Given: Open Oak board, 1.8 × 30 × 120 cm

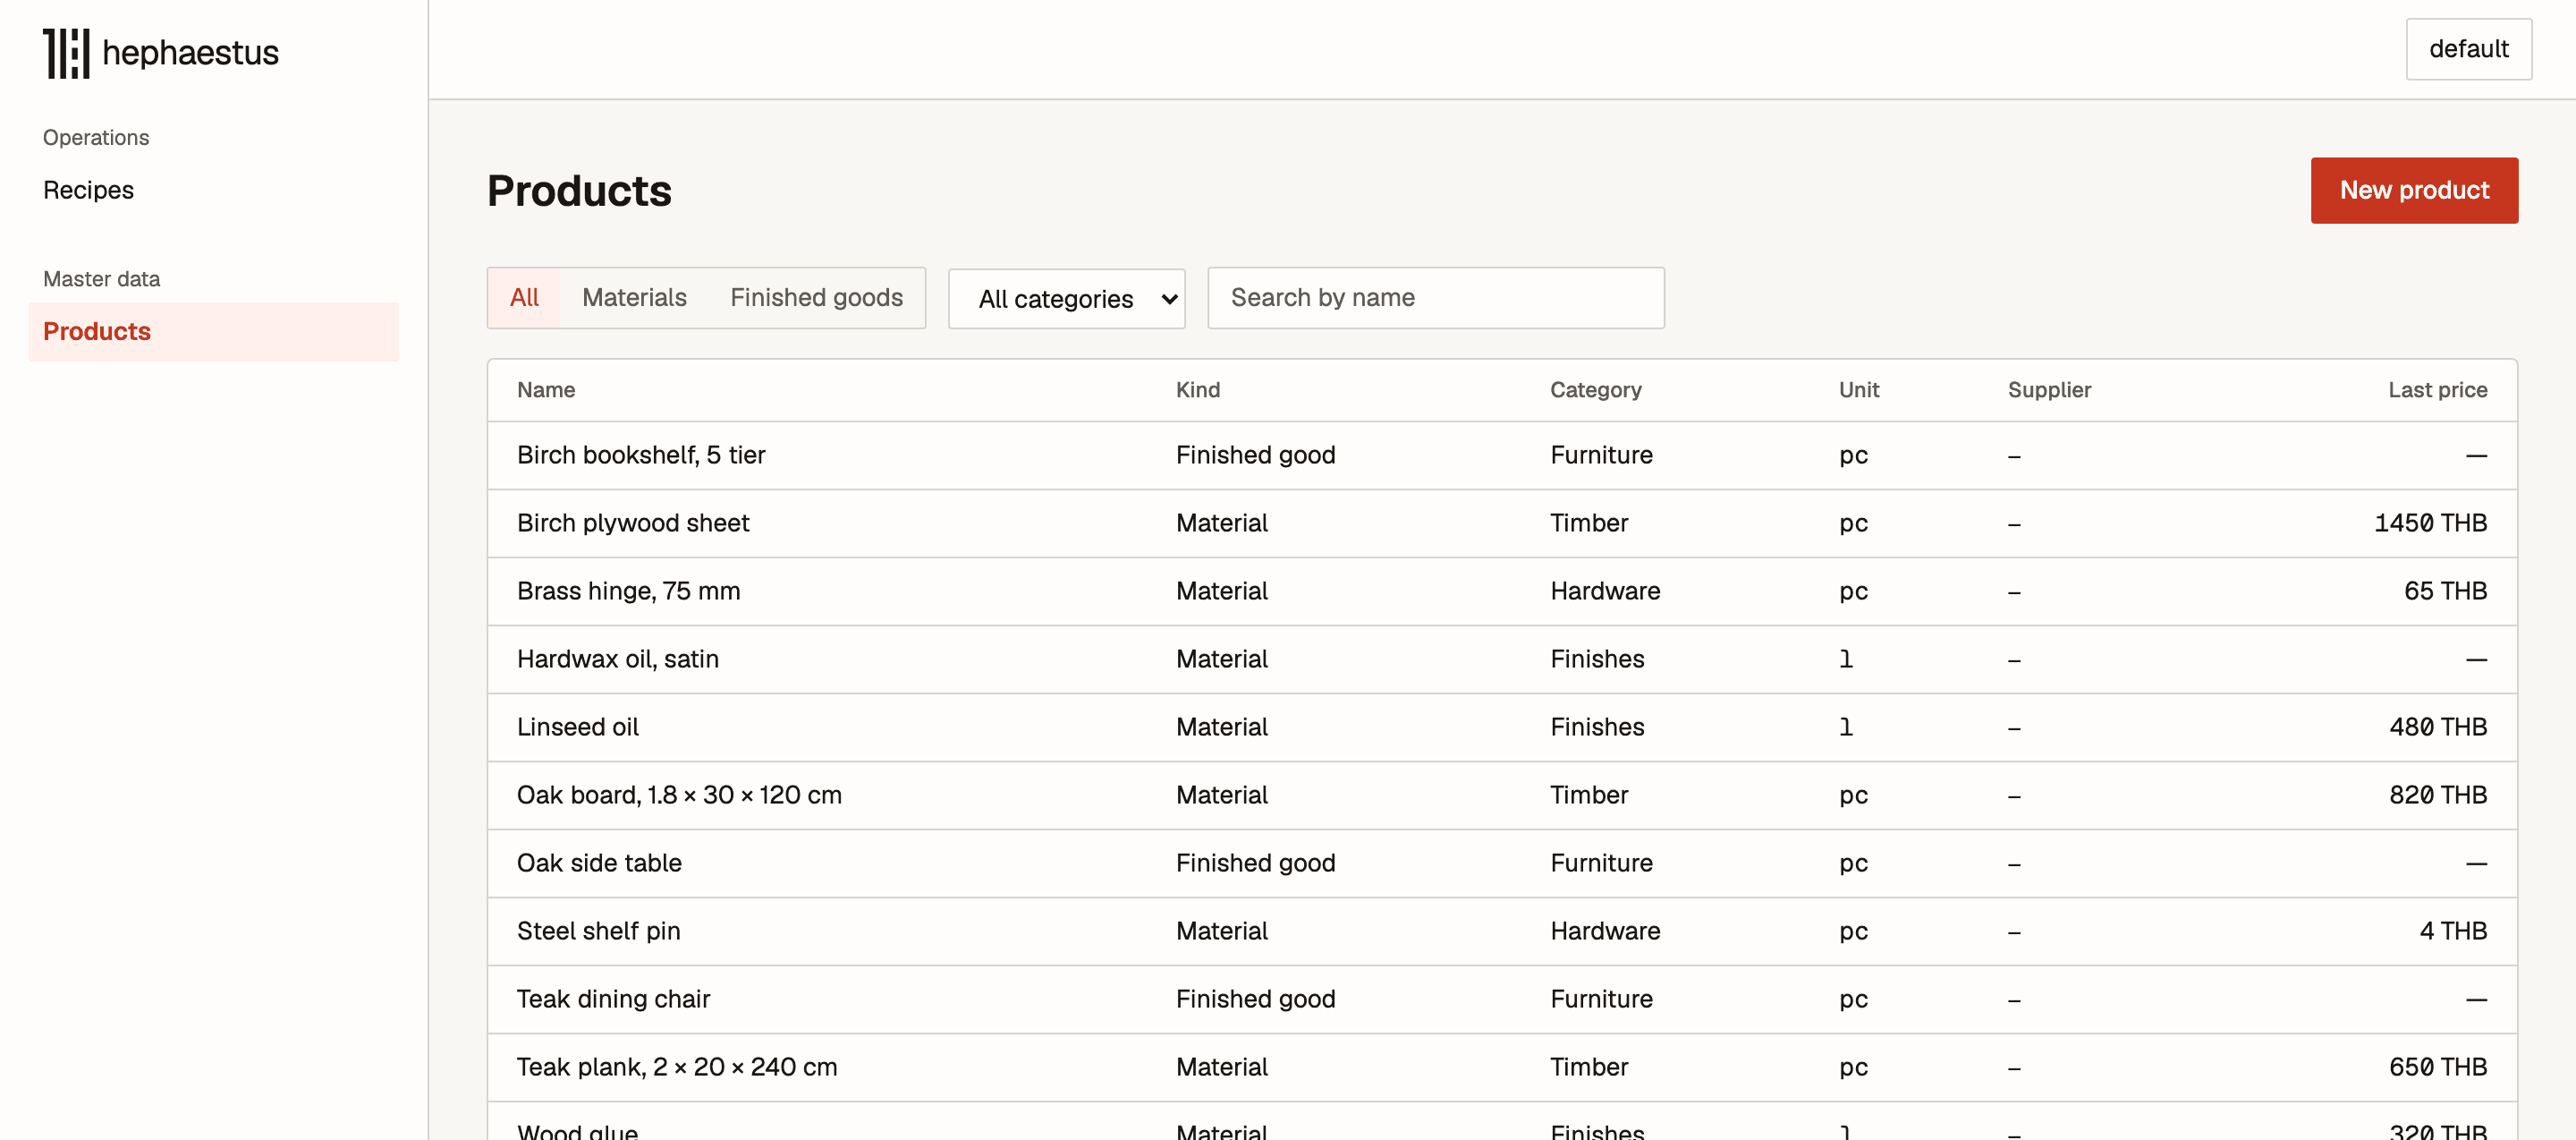Looking at the screenshot, I should (679, 795).
